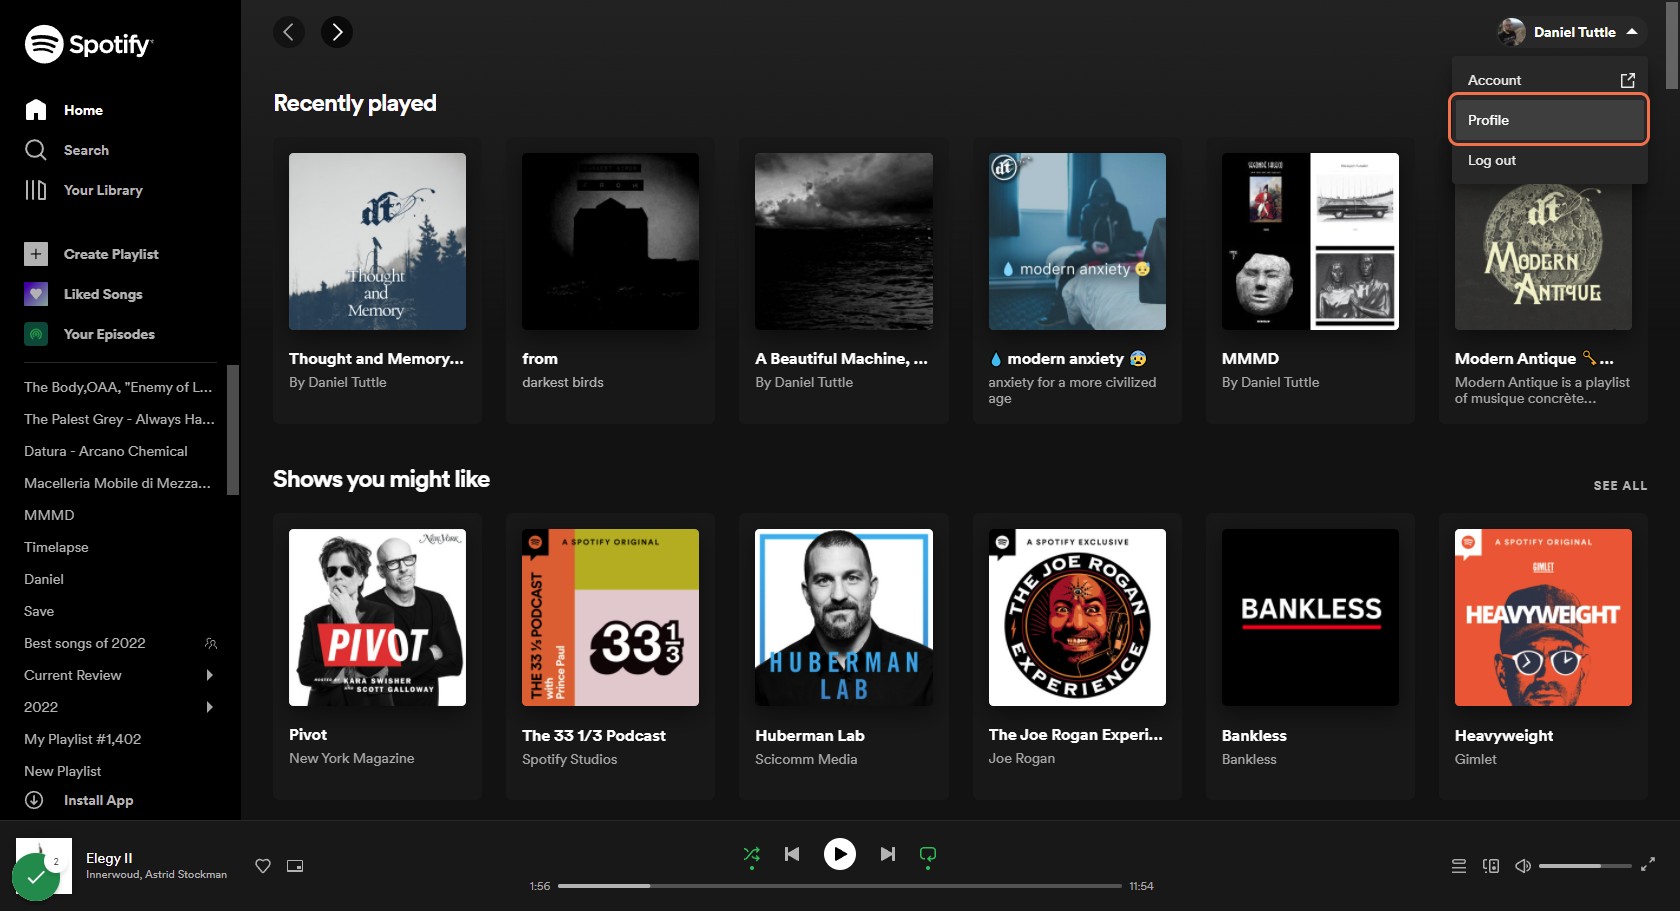The height and width of the screenshot is (911, 1680).
Task: Open Heavyweight podcast cover
Action: 1543,617
